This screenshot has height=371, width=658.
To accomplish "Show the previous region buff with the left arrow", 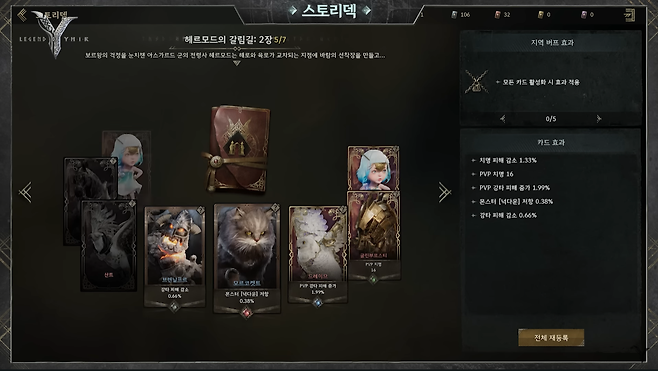I will (503, 119).
